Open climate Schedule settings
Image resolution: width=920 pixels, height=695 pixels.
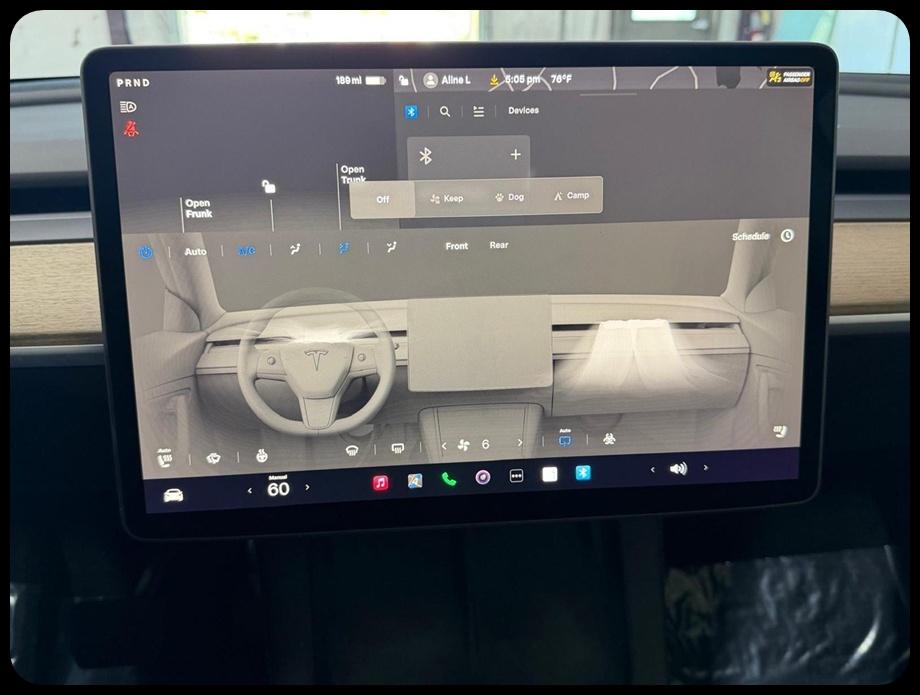tap(750, 236)
